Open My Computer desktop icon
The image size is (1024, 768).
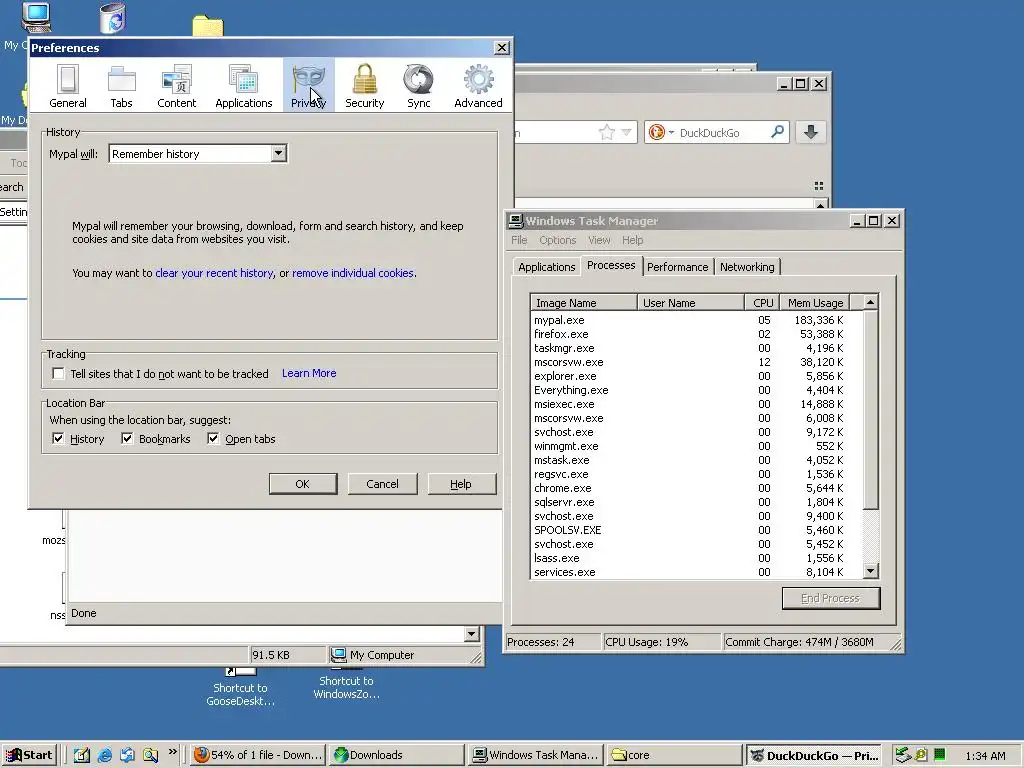(x=35, y=18)
